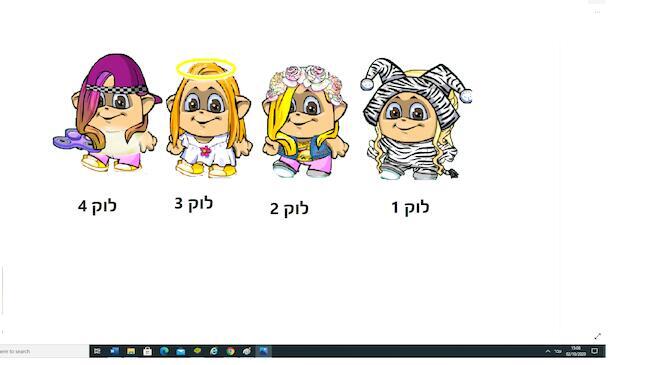The width and height of the screenshot is (649, 365).
Task: Open Task View from the taskbar
Action: point(97,351)
